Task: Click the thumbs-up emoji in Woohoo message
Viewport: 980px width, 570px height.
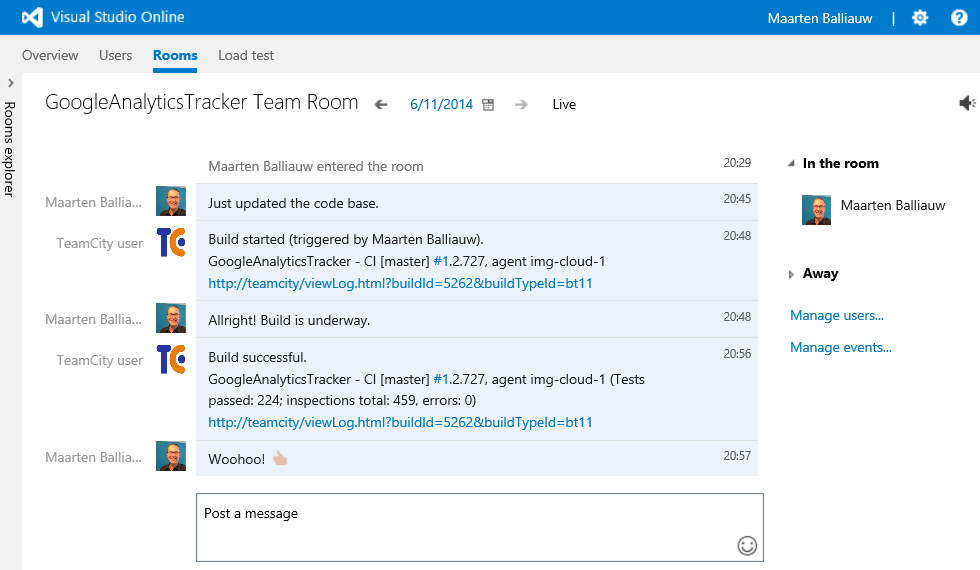Action: click(280, 458)
